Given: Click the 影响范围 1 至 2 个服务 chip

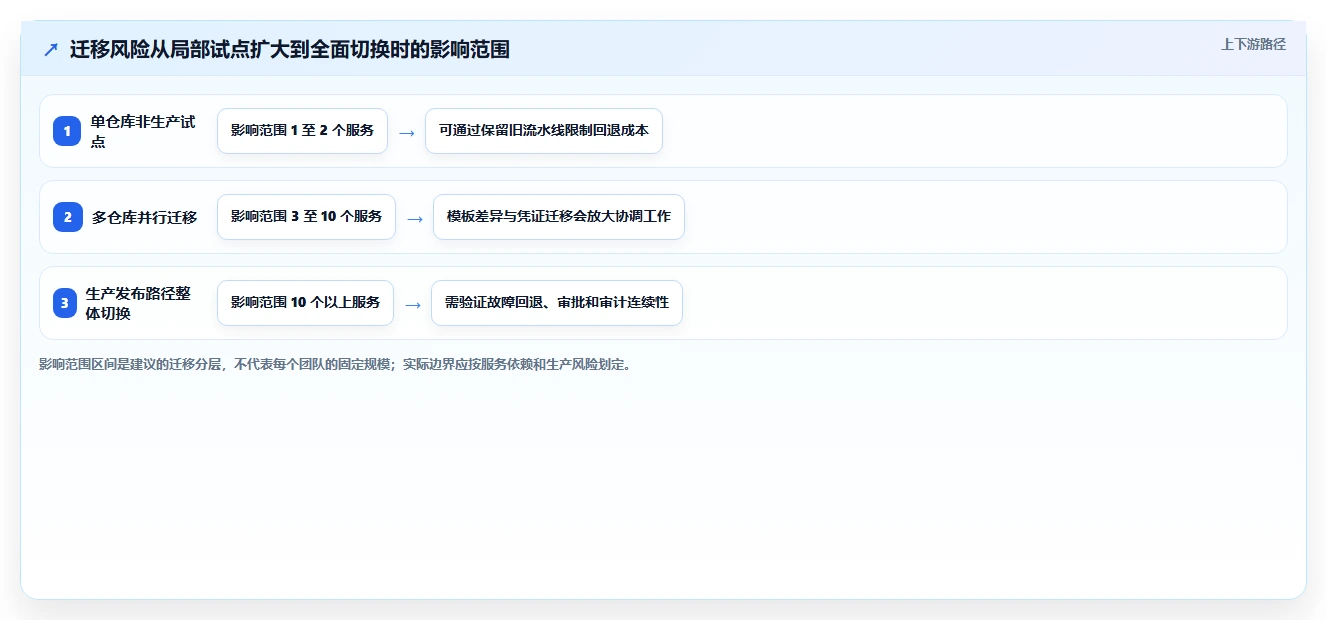Looking at the screenshot, I should (x=302, y=131).
